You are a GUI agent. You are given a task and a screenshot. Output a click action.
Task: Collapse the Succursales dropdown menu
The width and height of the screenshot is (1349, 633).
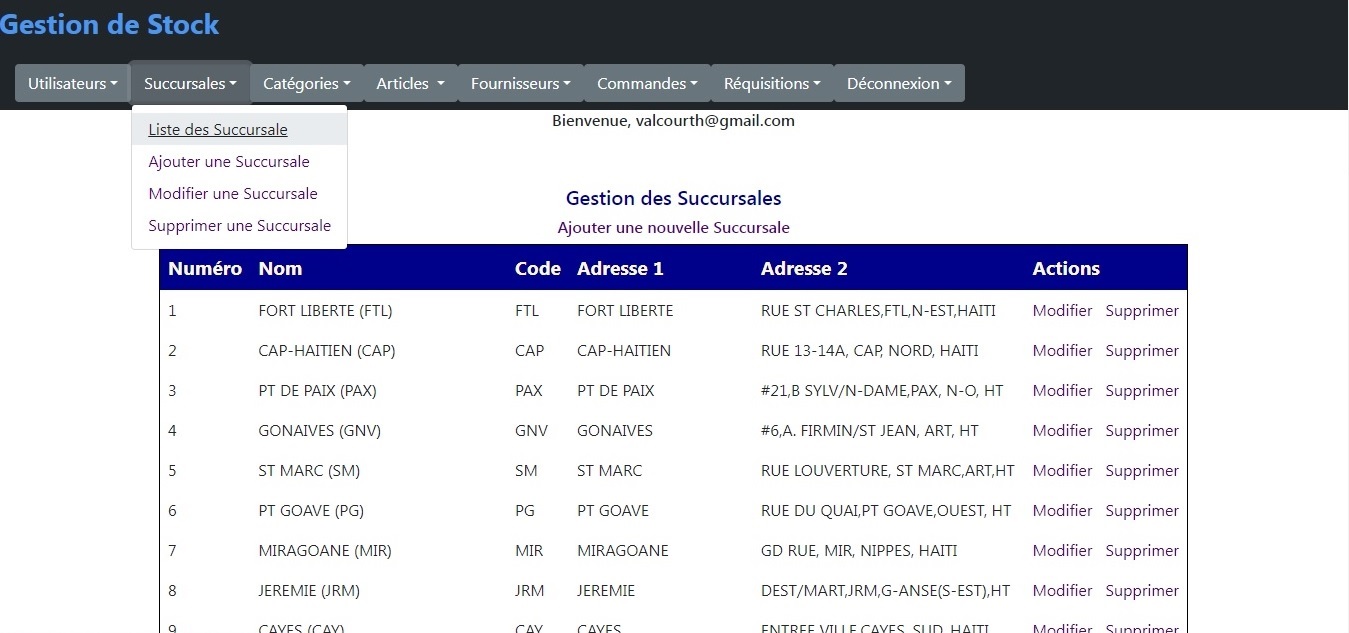(190, 84)
